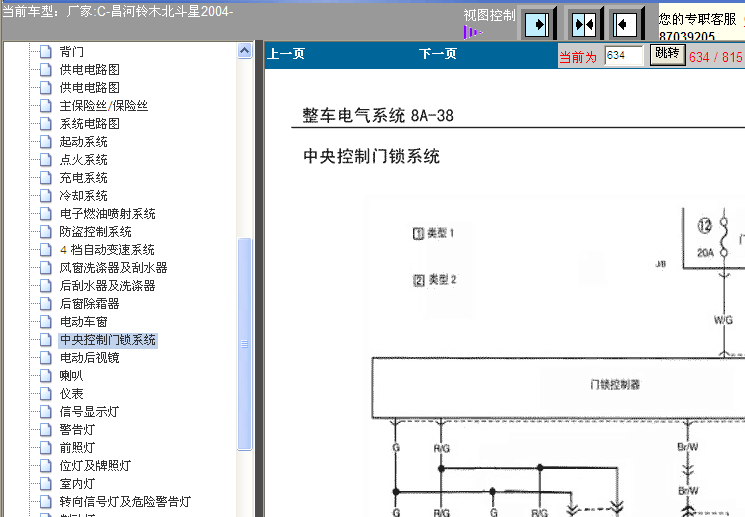Click the expand-right view control icon
745x517 pixels.
point(538,24)
